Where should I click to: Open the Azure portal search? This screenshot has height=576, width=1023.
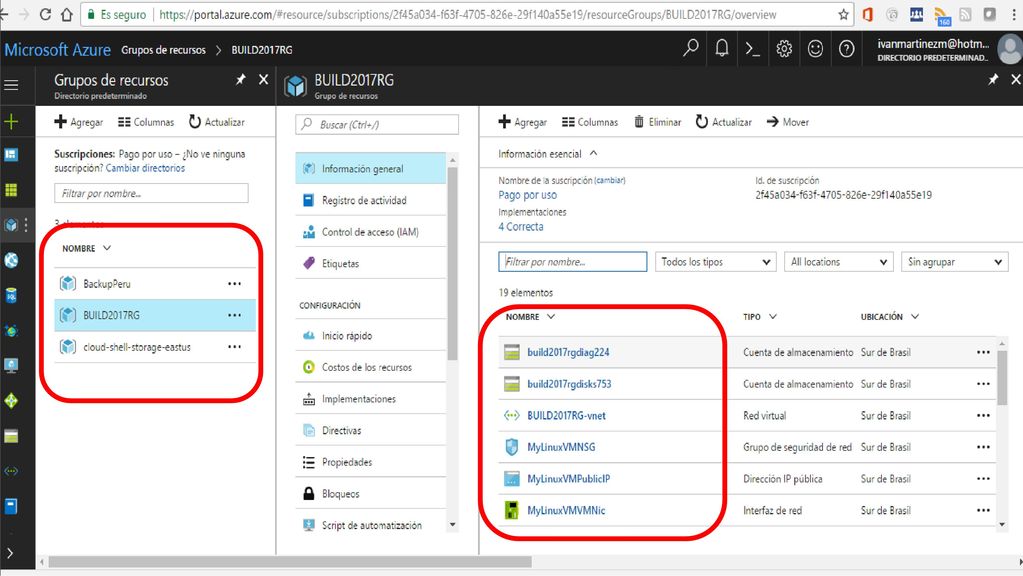[x=690, y=48]
